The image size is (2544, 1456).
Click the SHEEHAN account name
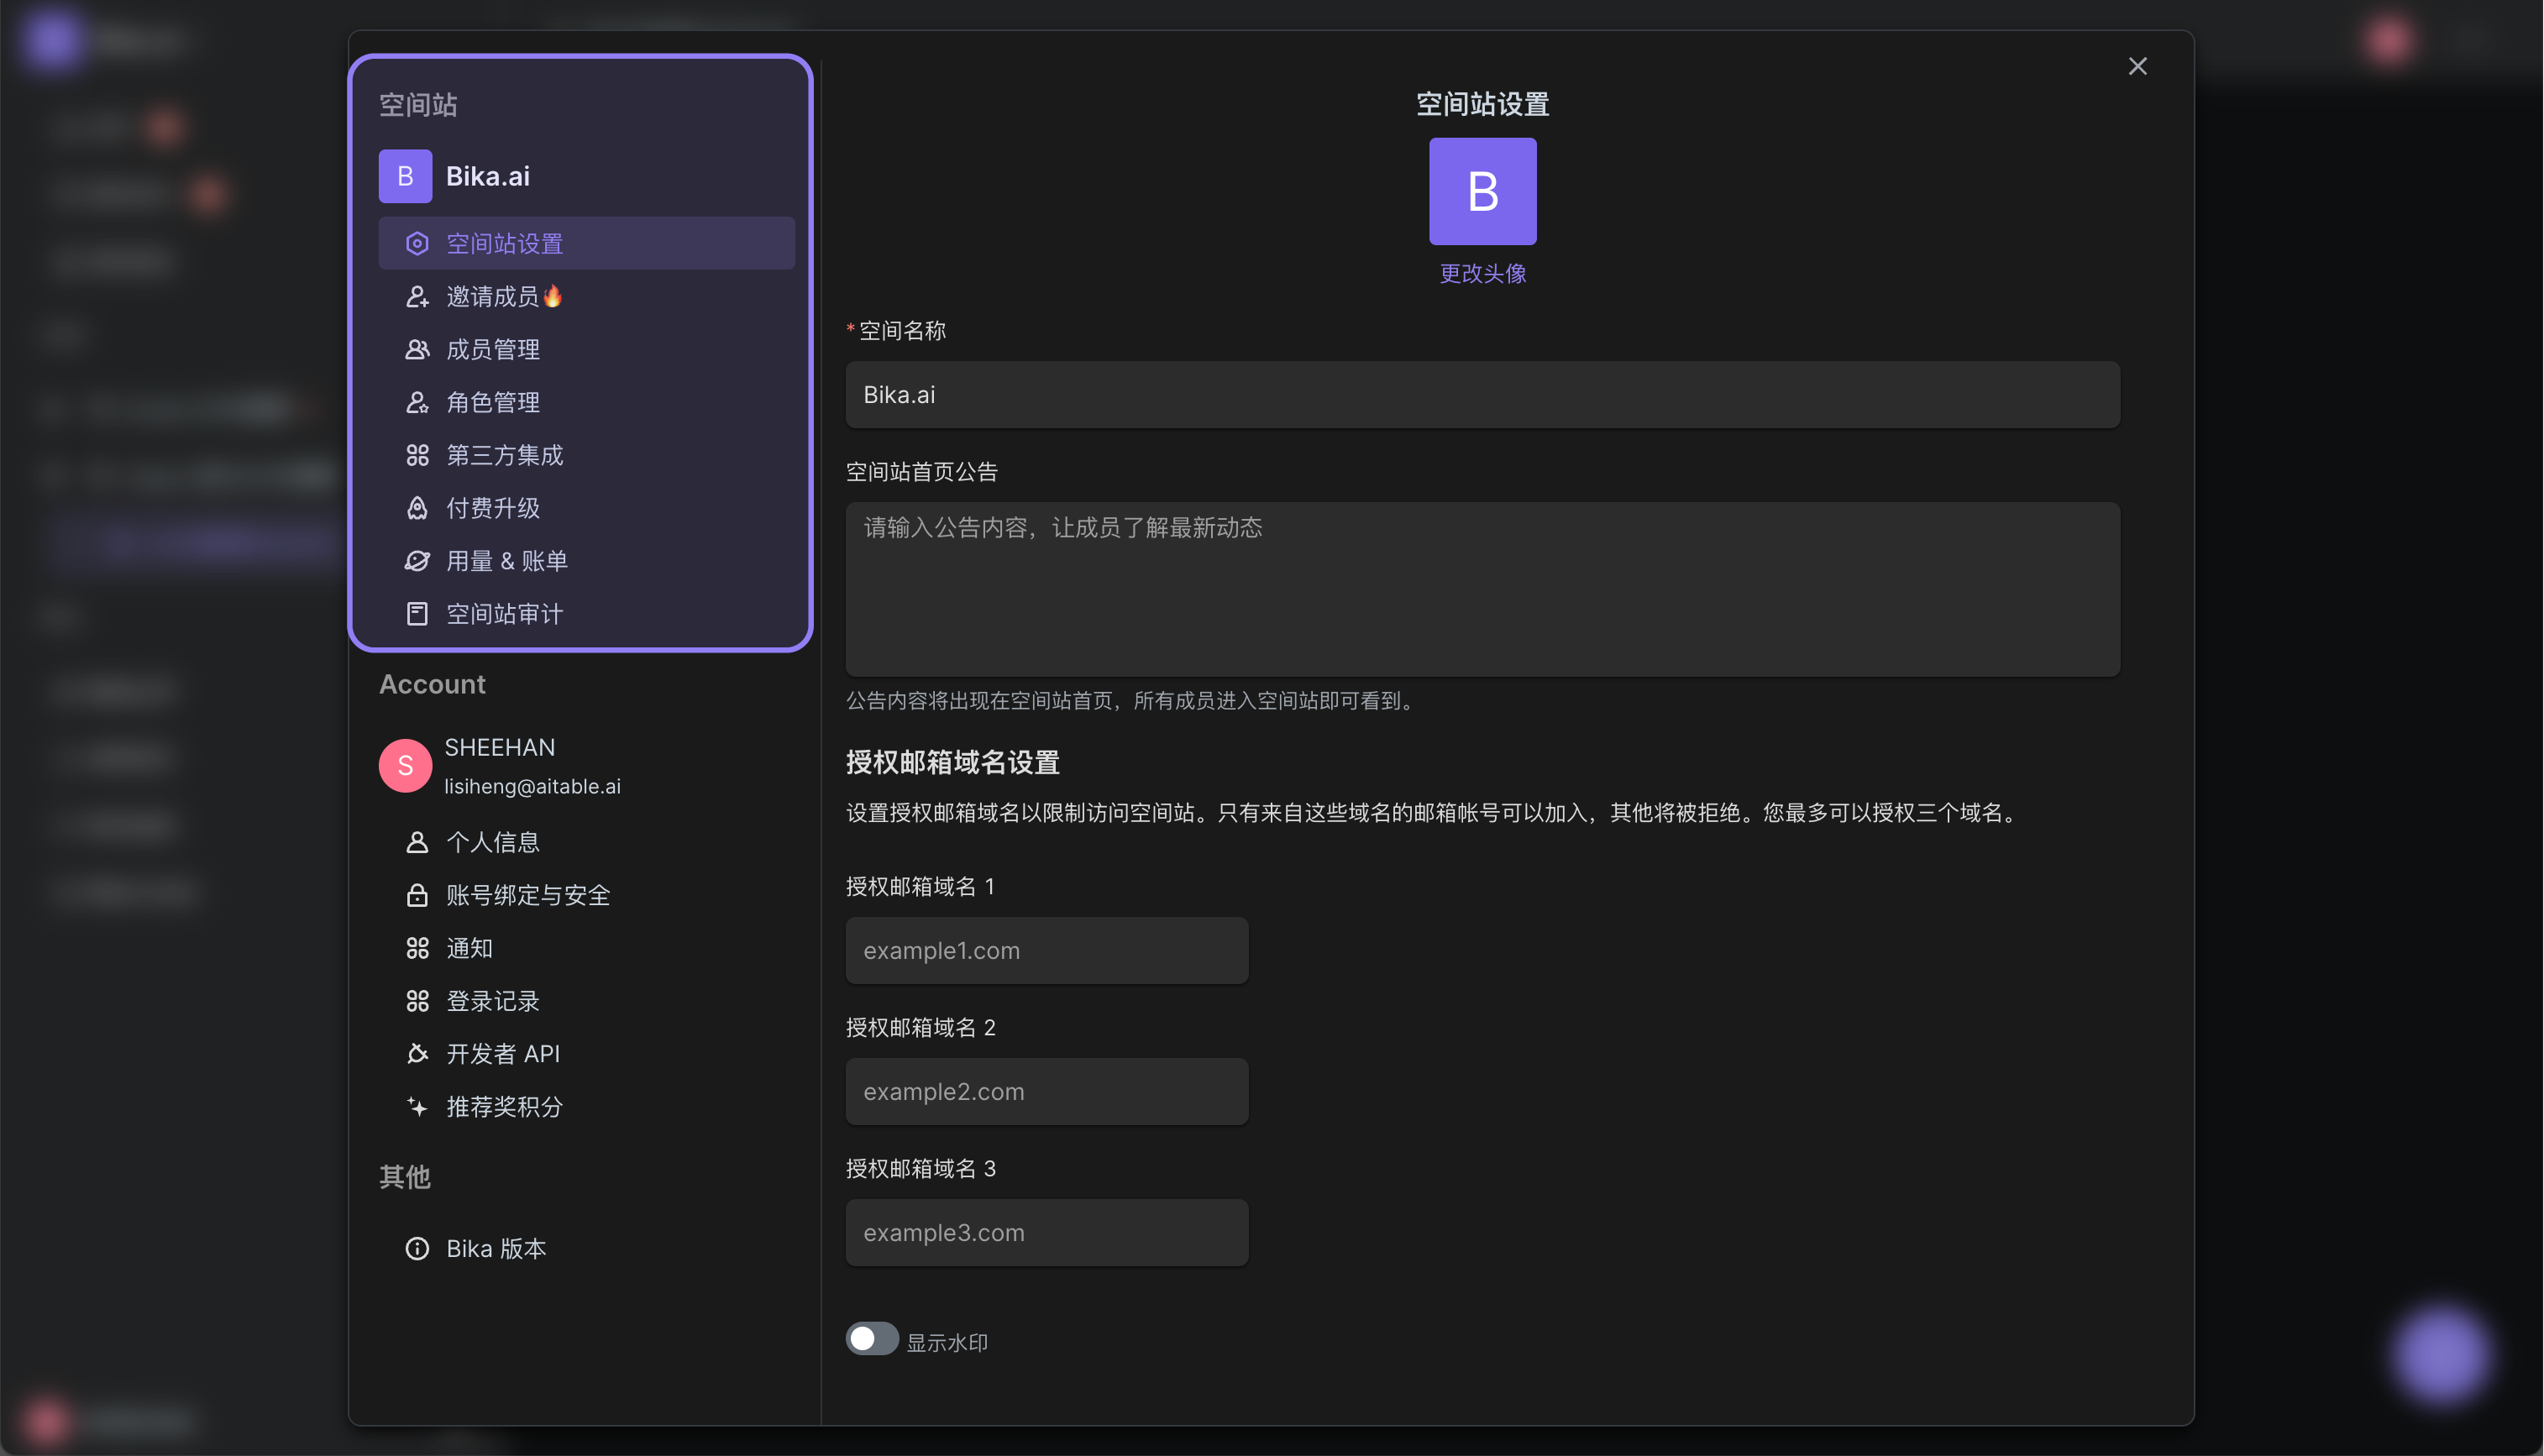499,748
